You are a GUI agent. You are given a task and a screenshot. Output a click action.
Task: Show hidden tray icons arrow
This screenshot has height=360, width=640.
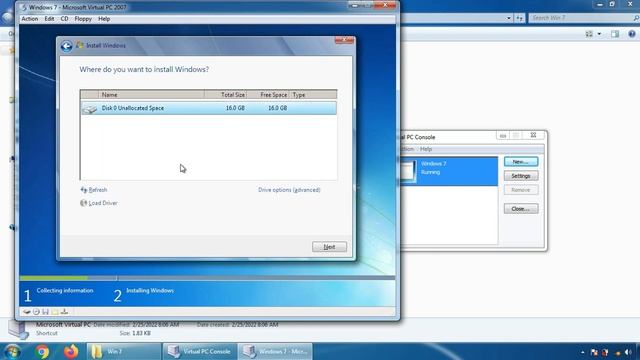click(582, 352)
